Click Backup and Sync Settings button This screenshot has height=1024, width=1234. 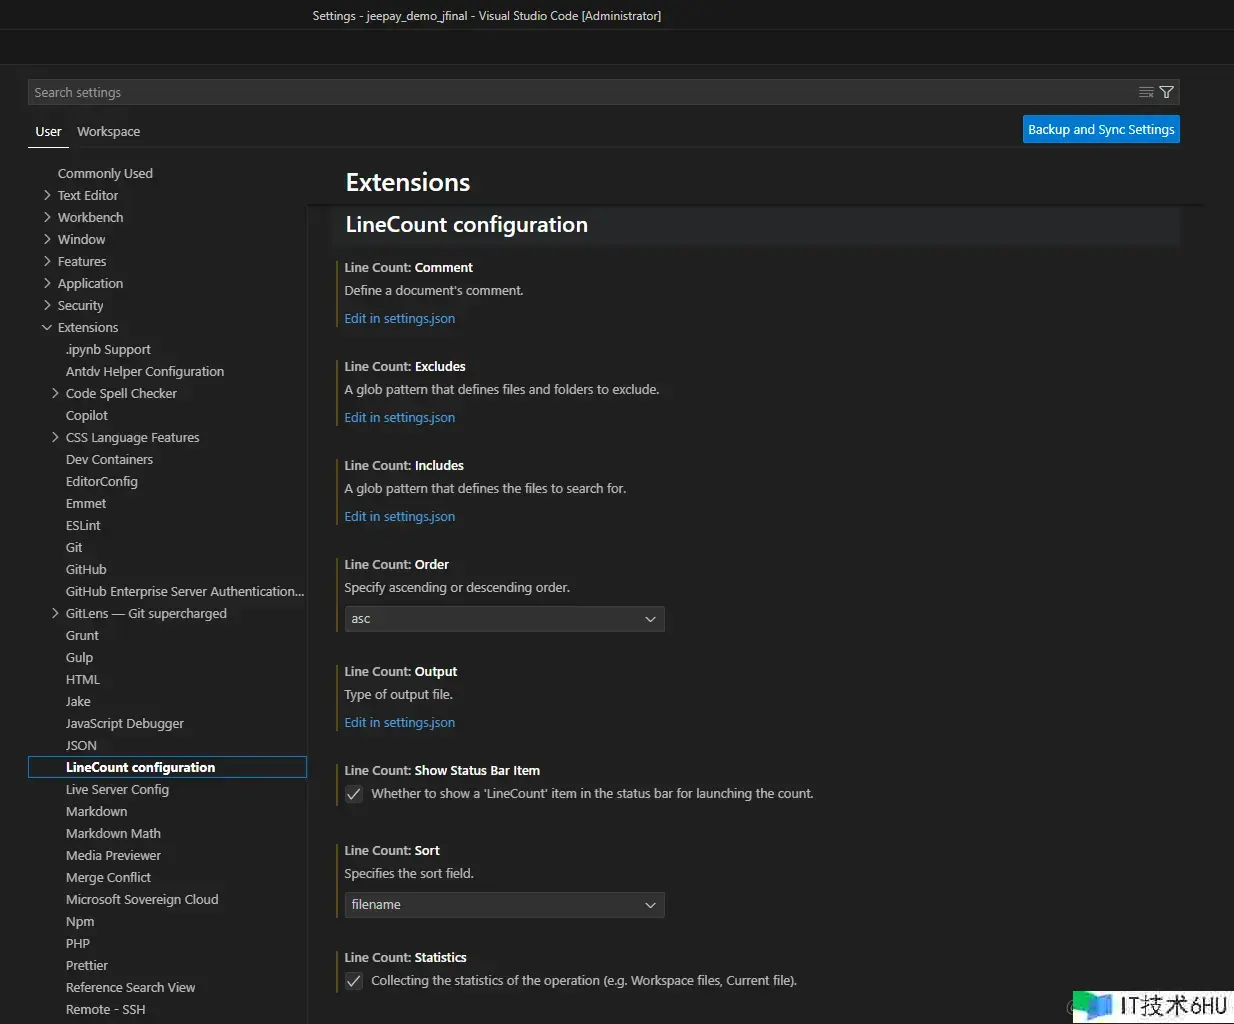[1101, 129]
